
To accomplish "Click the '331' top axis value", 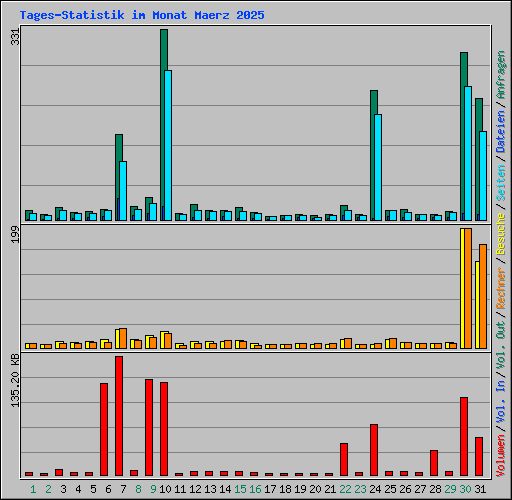I will (x=16, y=37).
